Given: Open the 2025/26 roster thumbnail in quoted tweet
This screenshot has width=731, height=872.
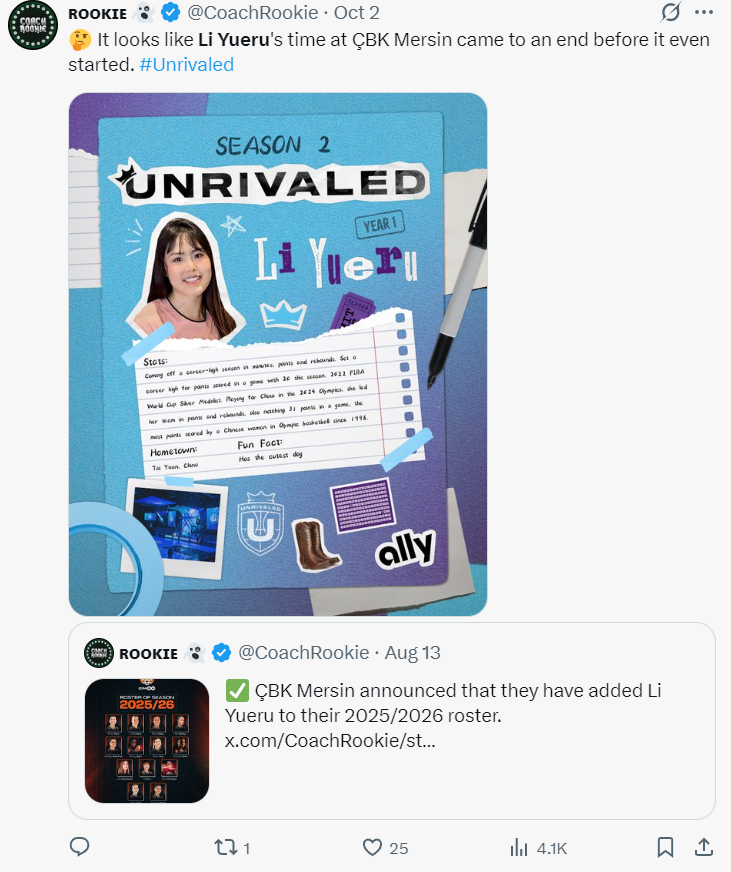Looking at the screenshot, I should click(x=147, y=741).
